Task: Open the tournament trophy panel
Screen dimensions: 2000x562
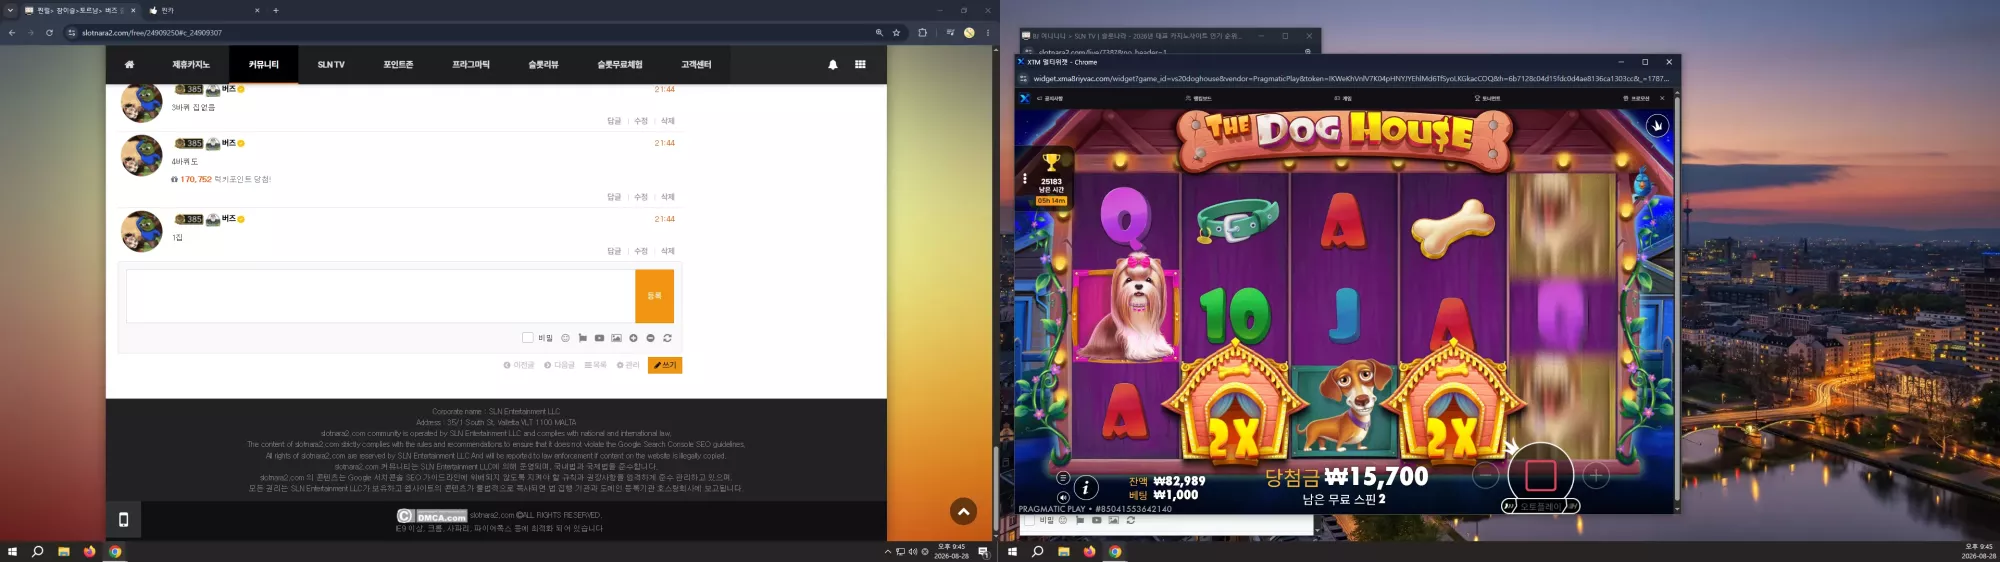Action: point(1051,177)
